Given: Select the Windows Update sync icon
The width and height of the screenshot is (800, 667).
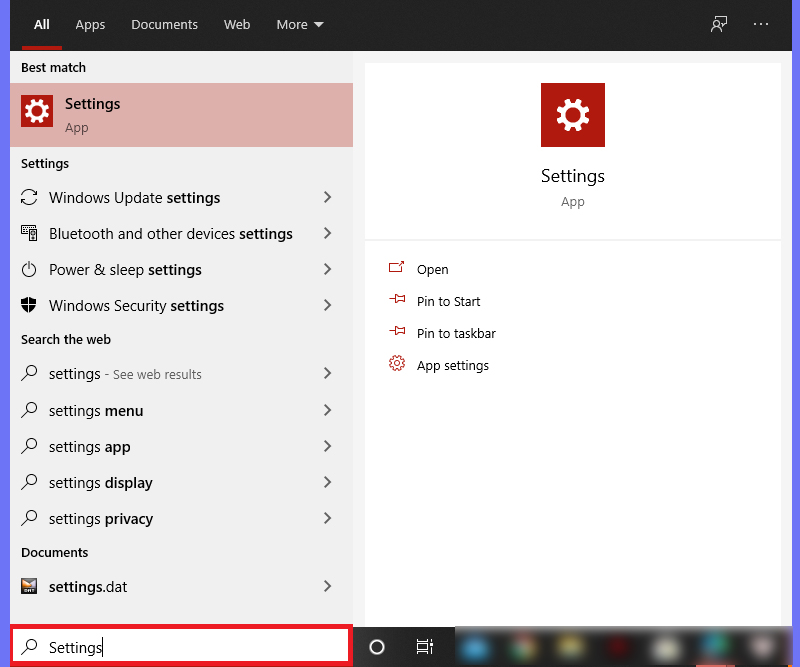Looking at the screenshot, I should click(x=29, y=197).
